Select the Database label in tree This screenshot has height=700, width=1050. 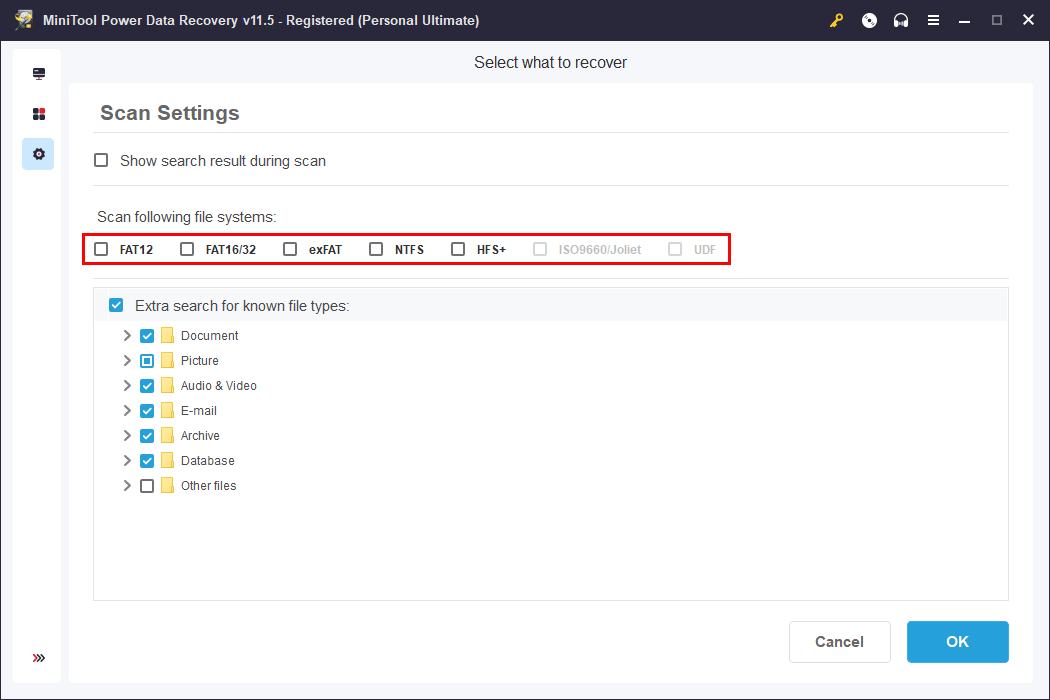(208, 461)
